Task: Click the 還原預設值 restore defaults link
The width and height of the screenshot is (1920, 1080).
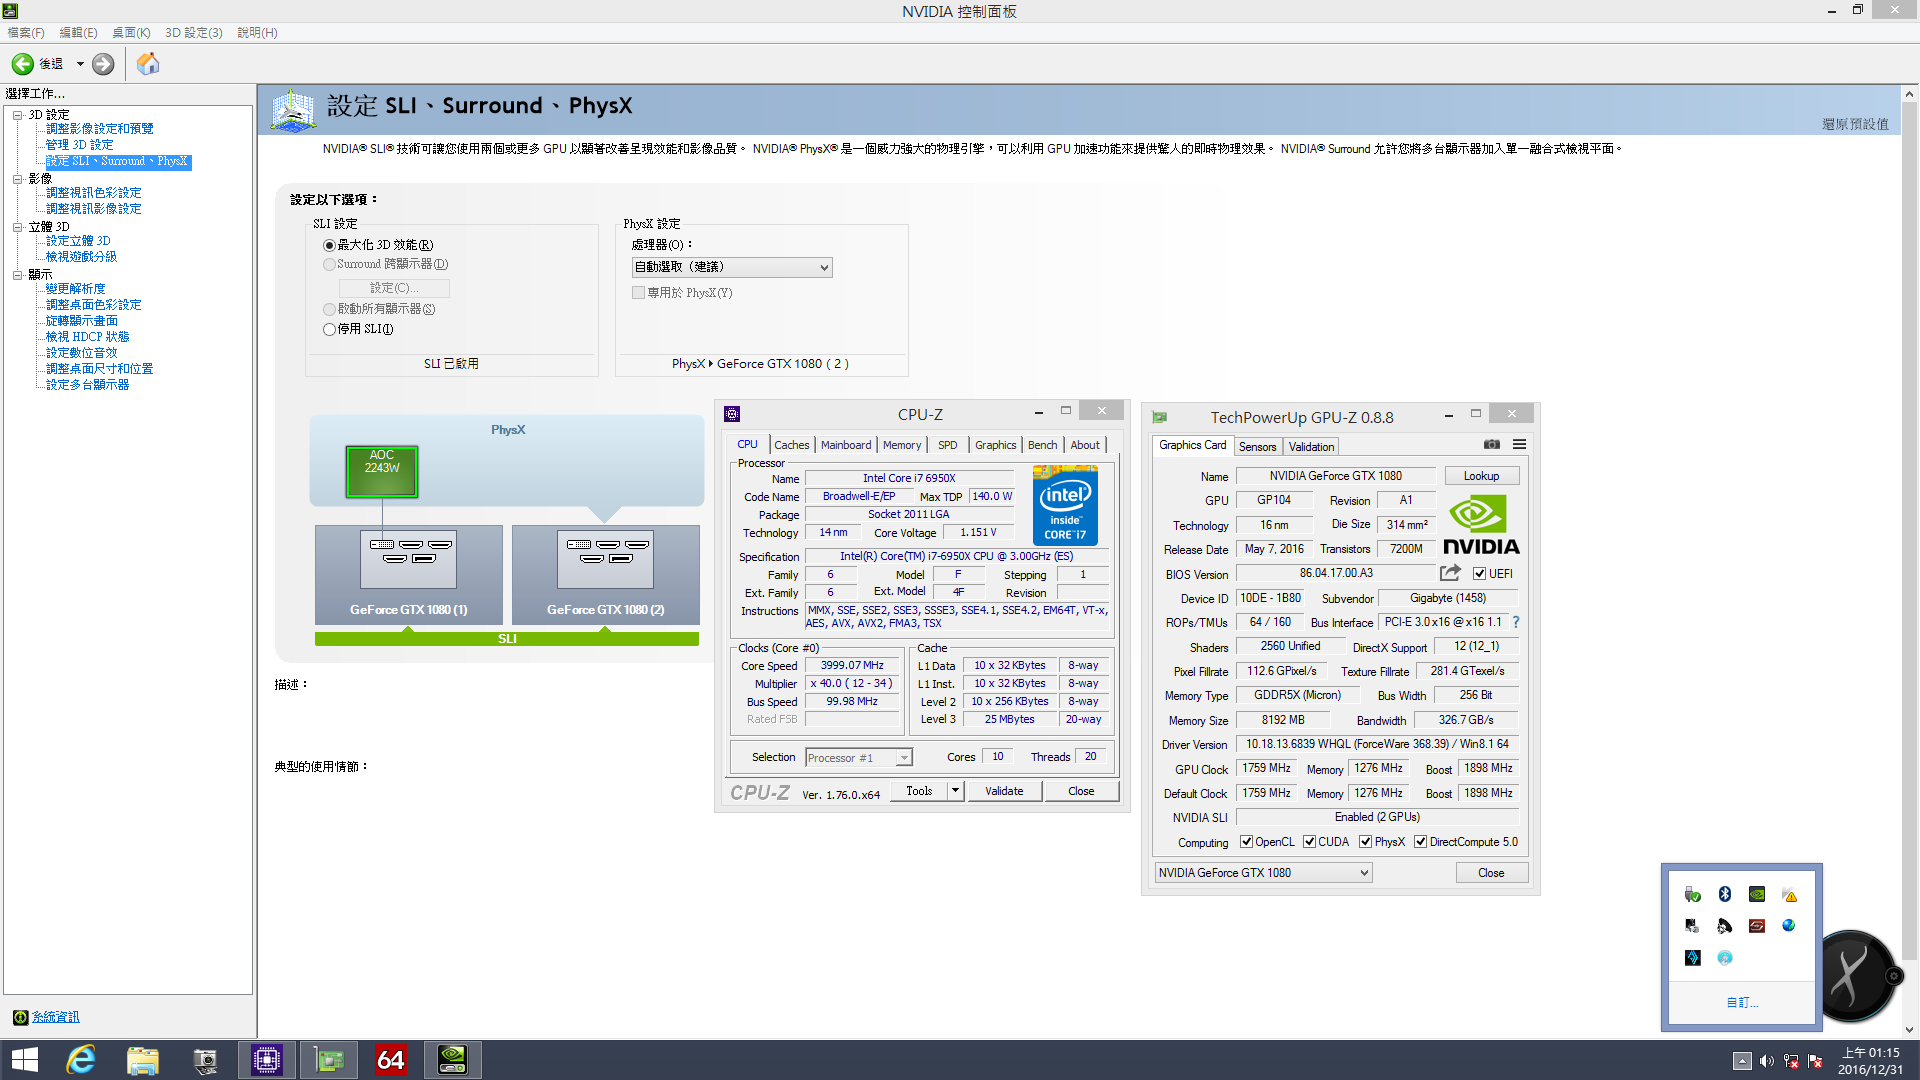Action: click(x=1855, y=124)
